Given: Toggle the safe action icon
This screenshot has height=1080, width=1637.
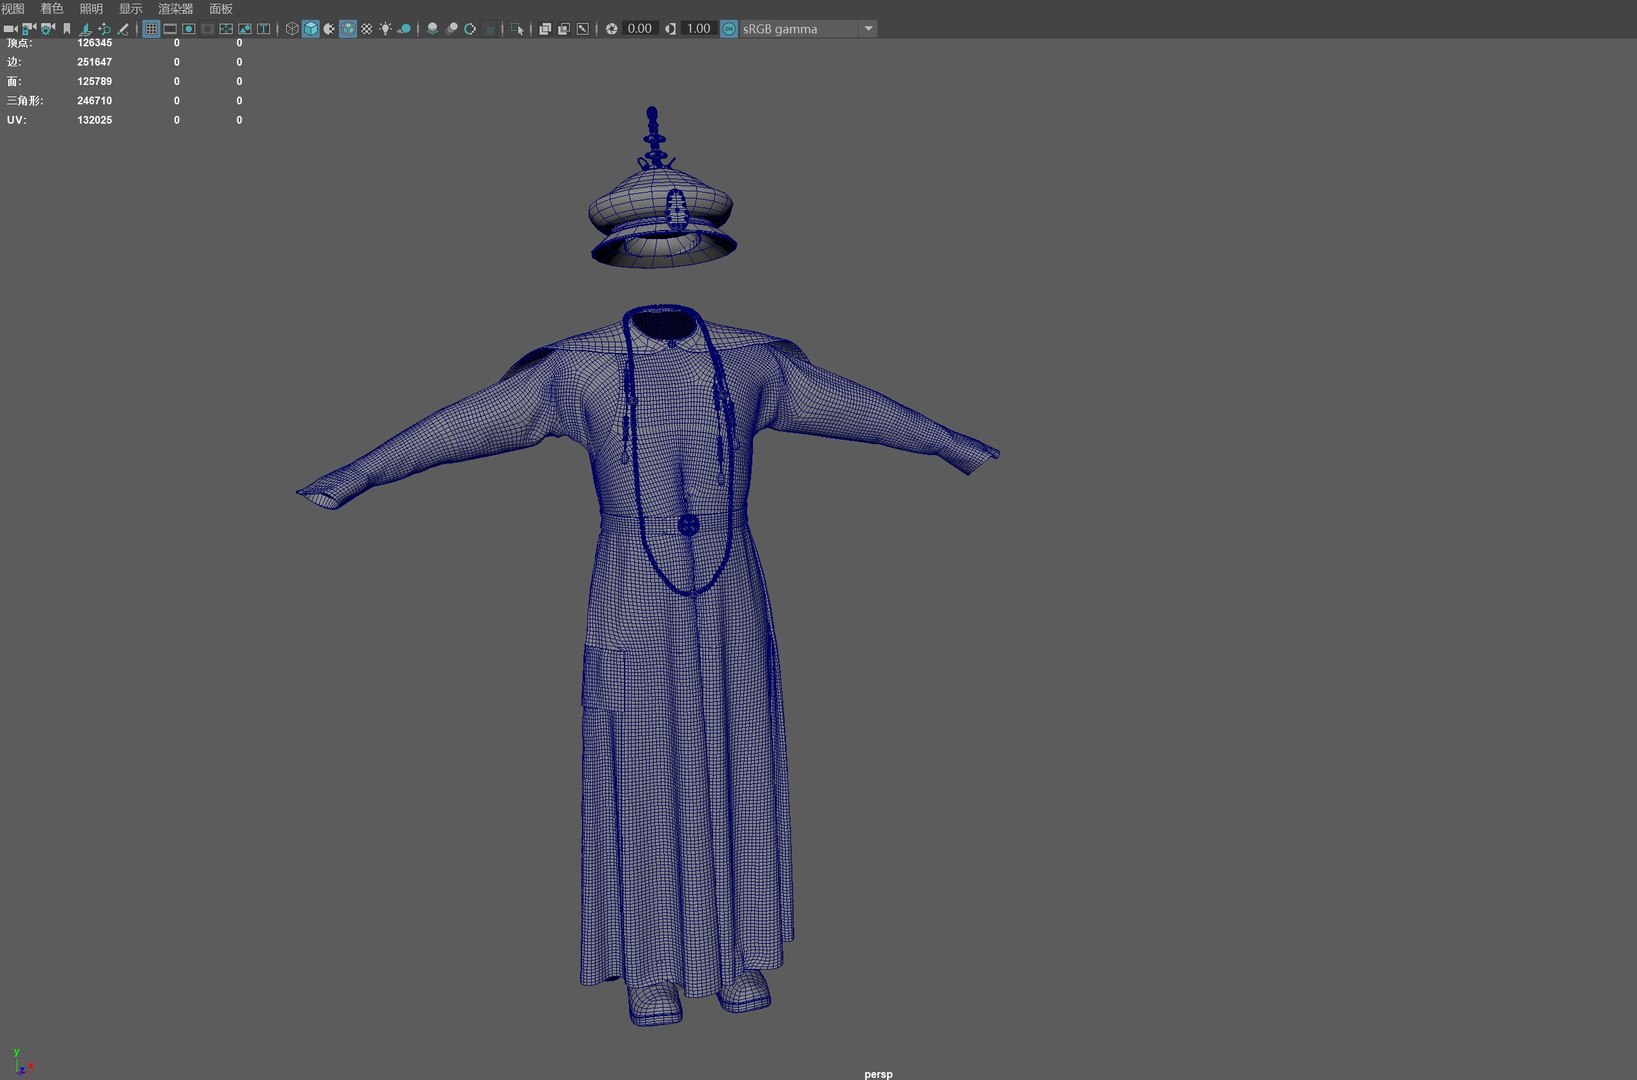Looking at the screenshot, I should (245, 29).
